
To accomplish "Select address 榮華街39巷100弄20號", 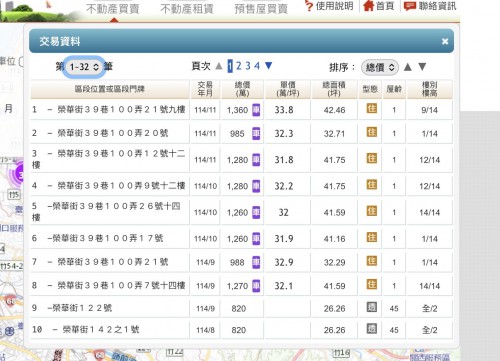I will click(x=113, y=133).
